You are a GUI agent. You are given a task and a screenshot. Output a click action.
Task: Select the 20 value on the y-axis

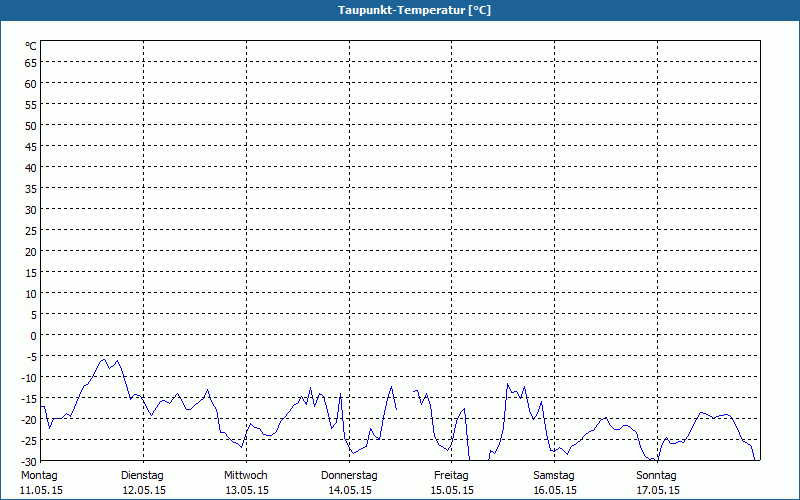(x=31, y=252)
